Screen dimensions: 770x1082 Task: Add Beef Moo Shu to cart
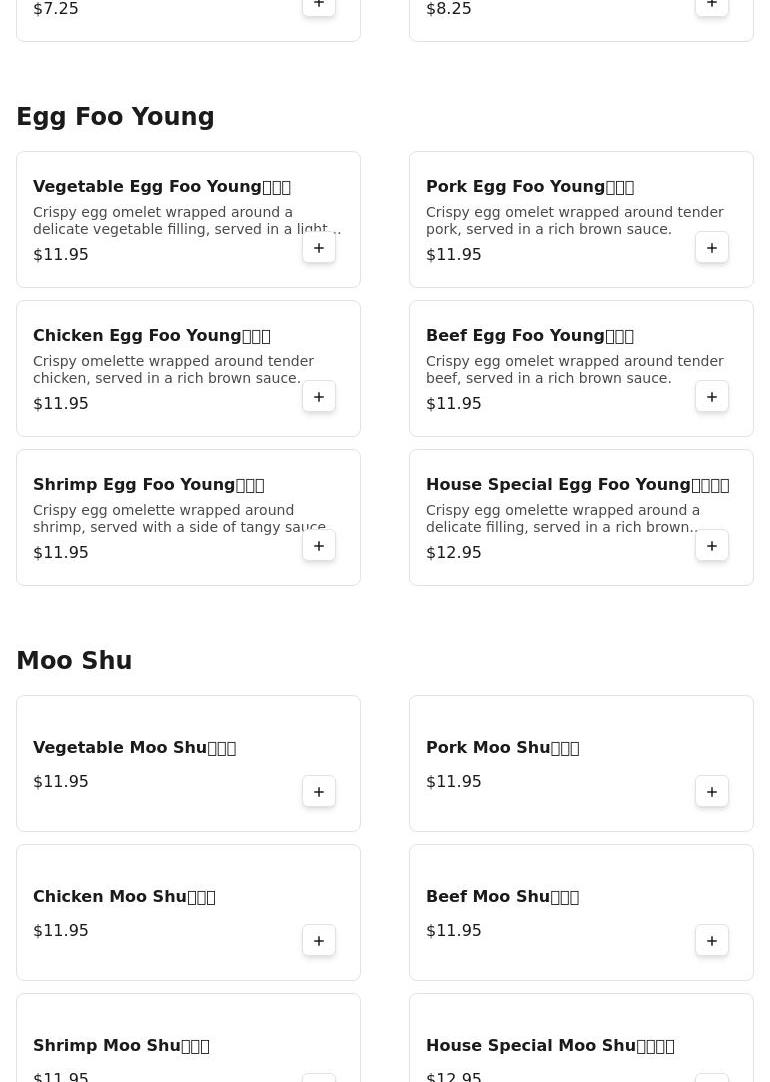pyautogui.click(x=712, y=941)
